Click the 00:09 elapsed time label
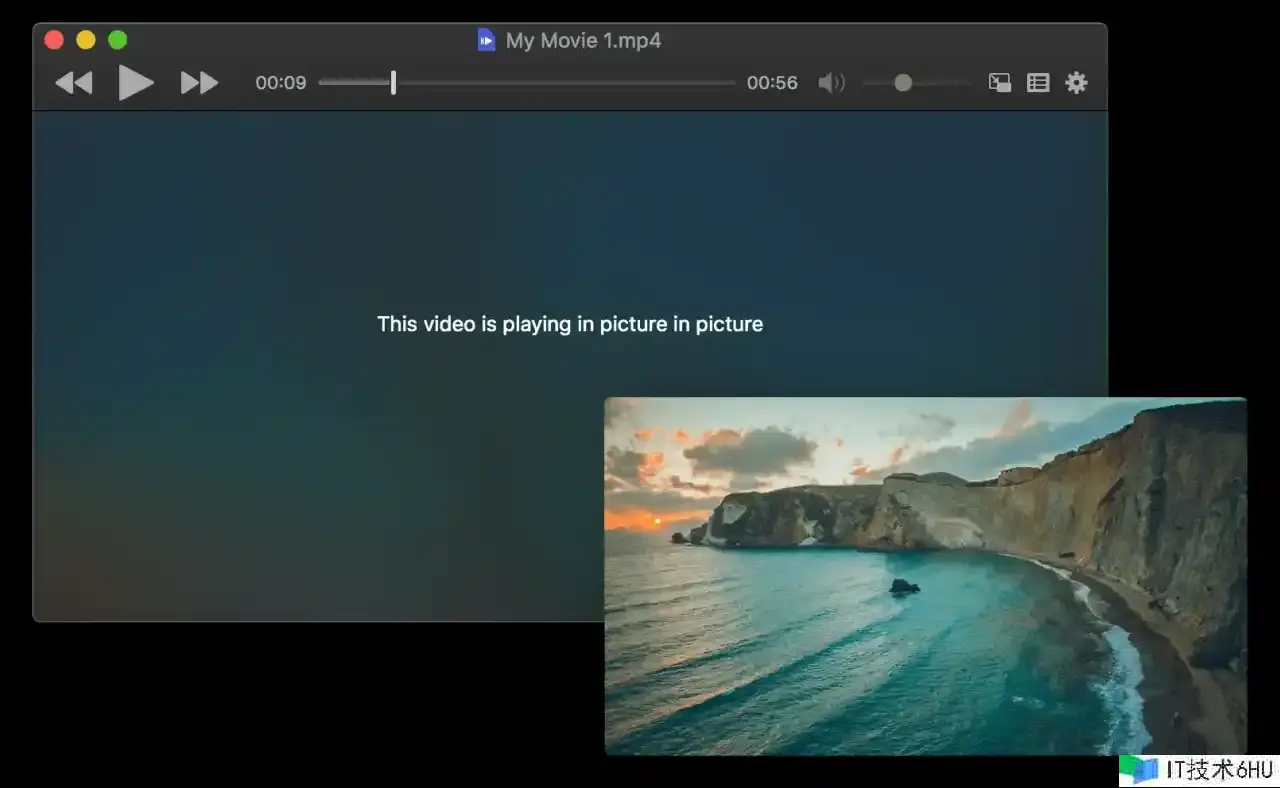Viewport: 1280px width, 788px height. tap(280, 83)
